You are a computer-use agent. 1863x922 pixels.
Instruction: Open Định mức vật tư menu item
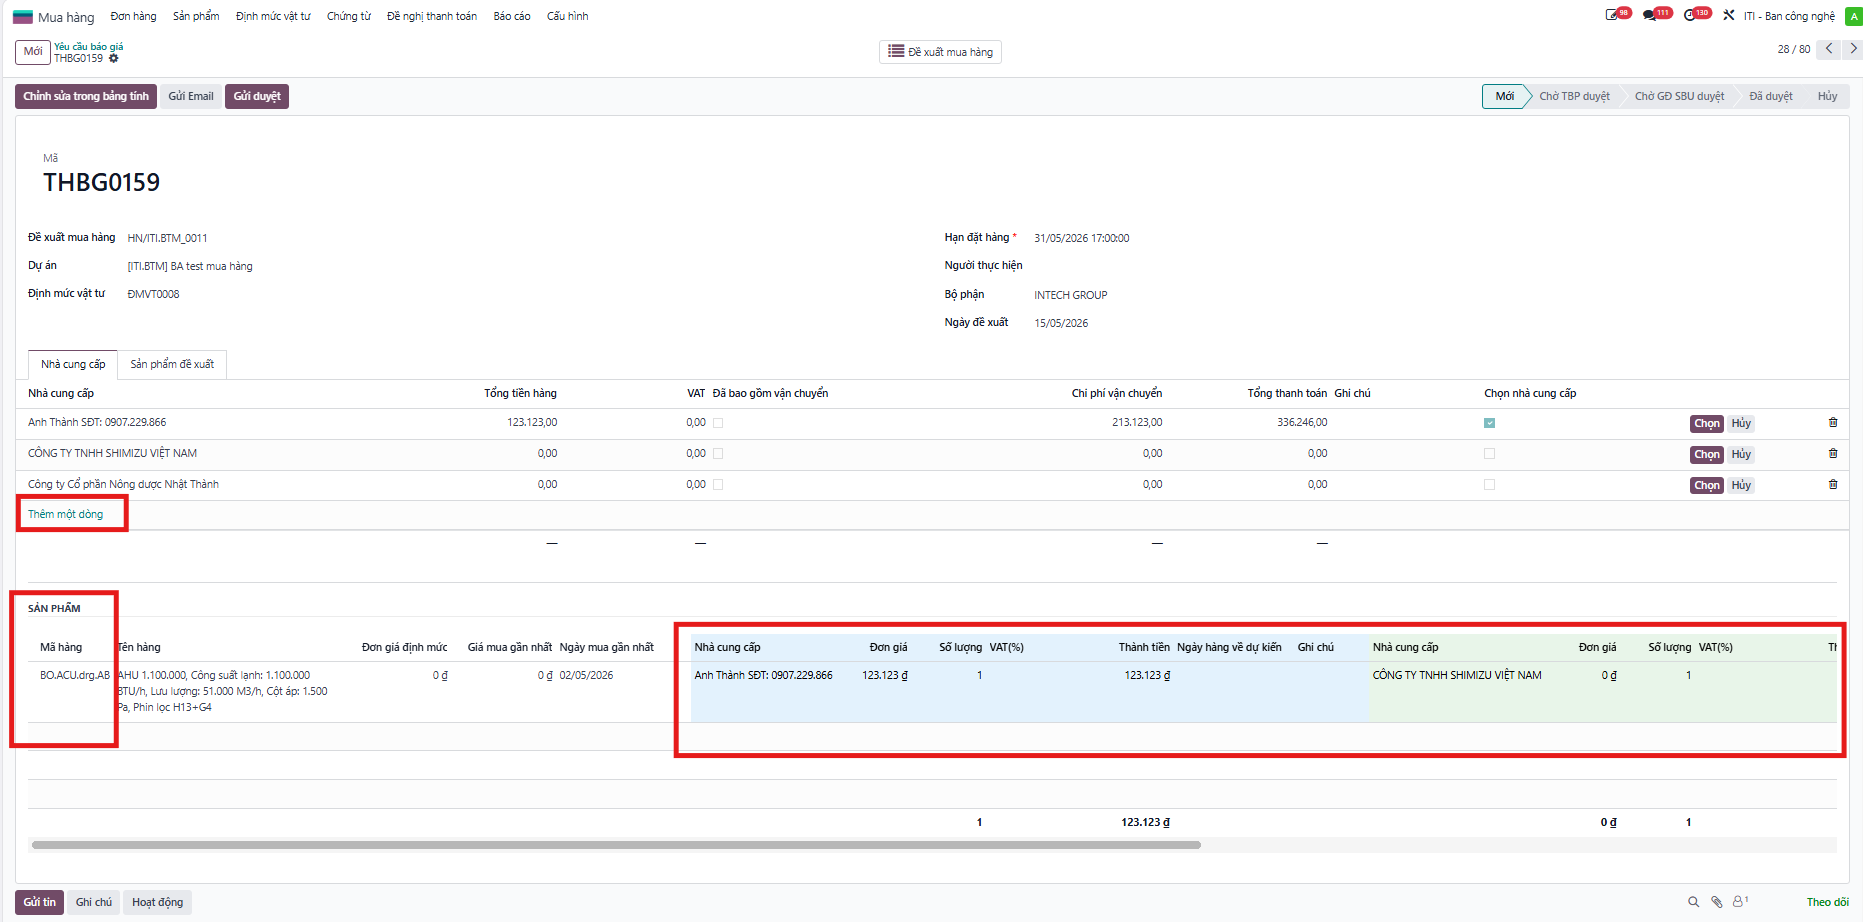click(x=273, y=16)
